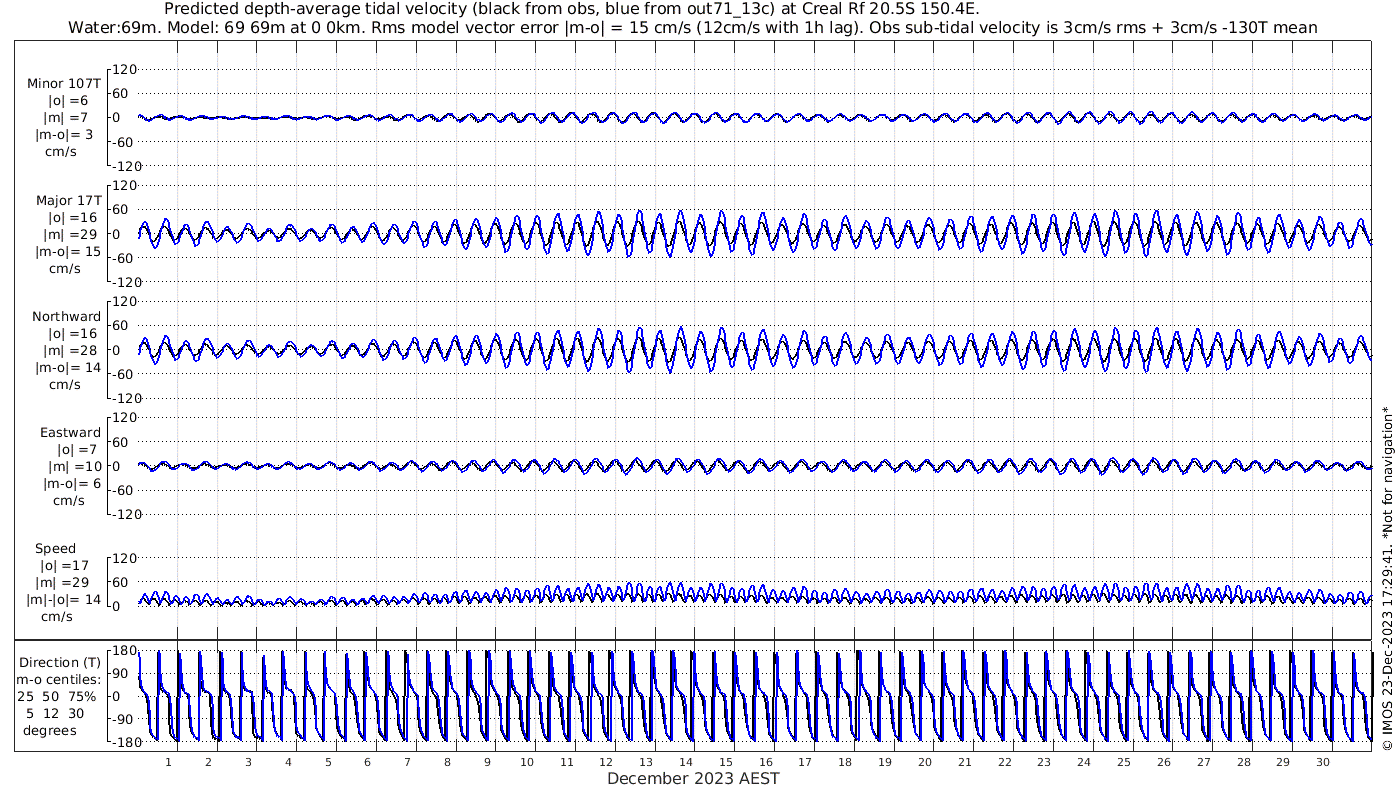Image resolution: width=1400 pixels, height=800 pixels.
Task: Click day '20' on the date axis
Action: 924,763
